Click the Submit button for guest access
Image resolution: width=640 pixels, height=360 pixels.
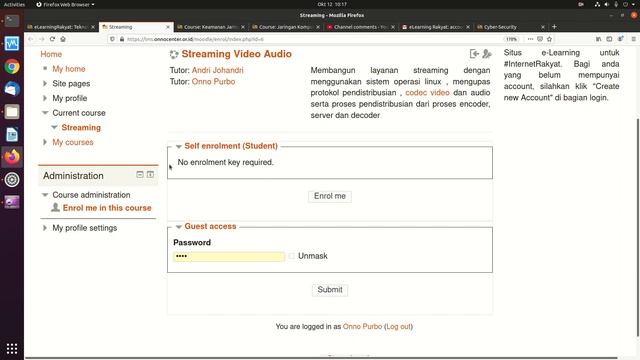330,290
